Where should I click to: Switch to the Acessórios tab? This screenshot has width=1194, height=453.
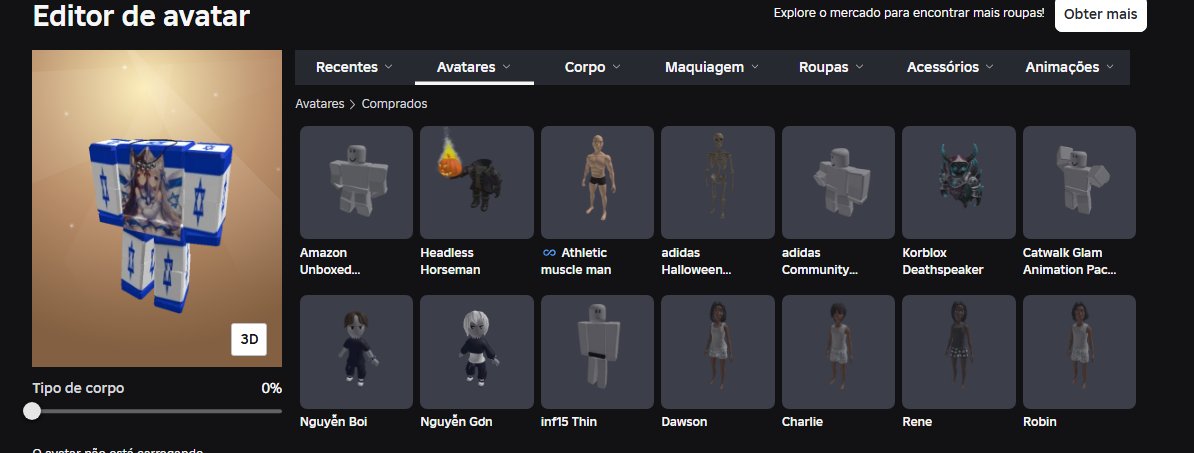click(950, 67)
